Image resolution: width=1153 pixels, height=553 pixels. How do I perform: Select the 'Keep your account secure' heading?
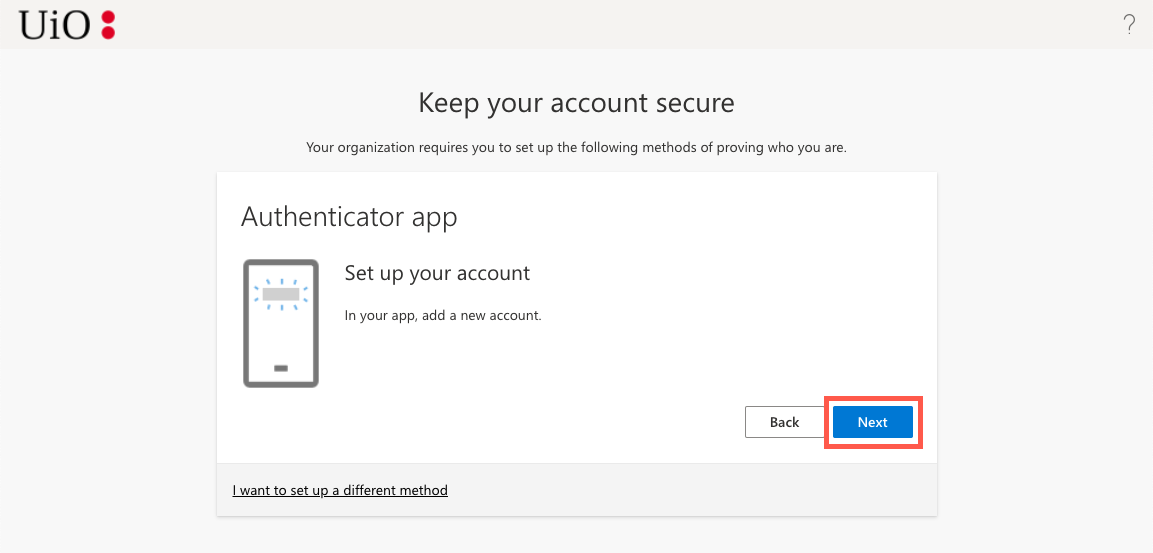[x=576, y=103]
